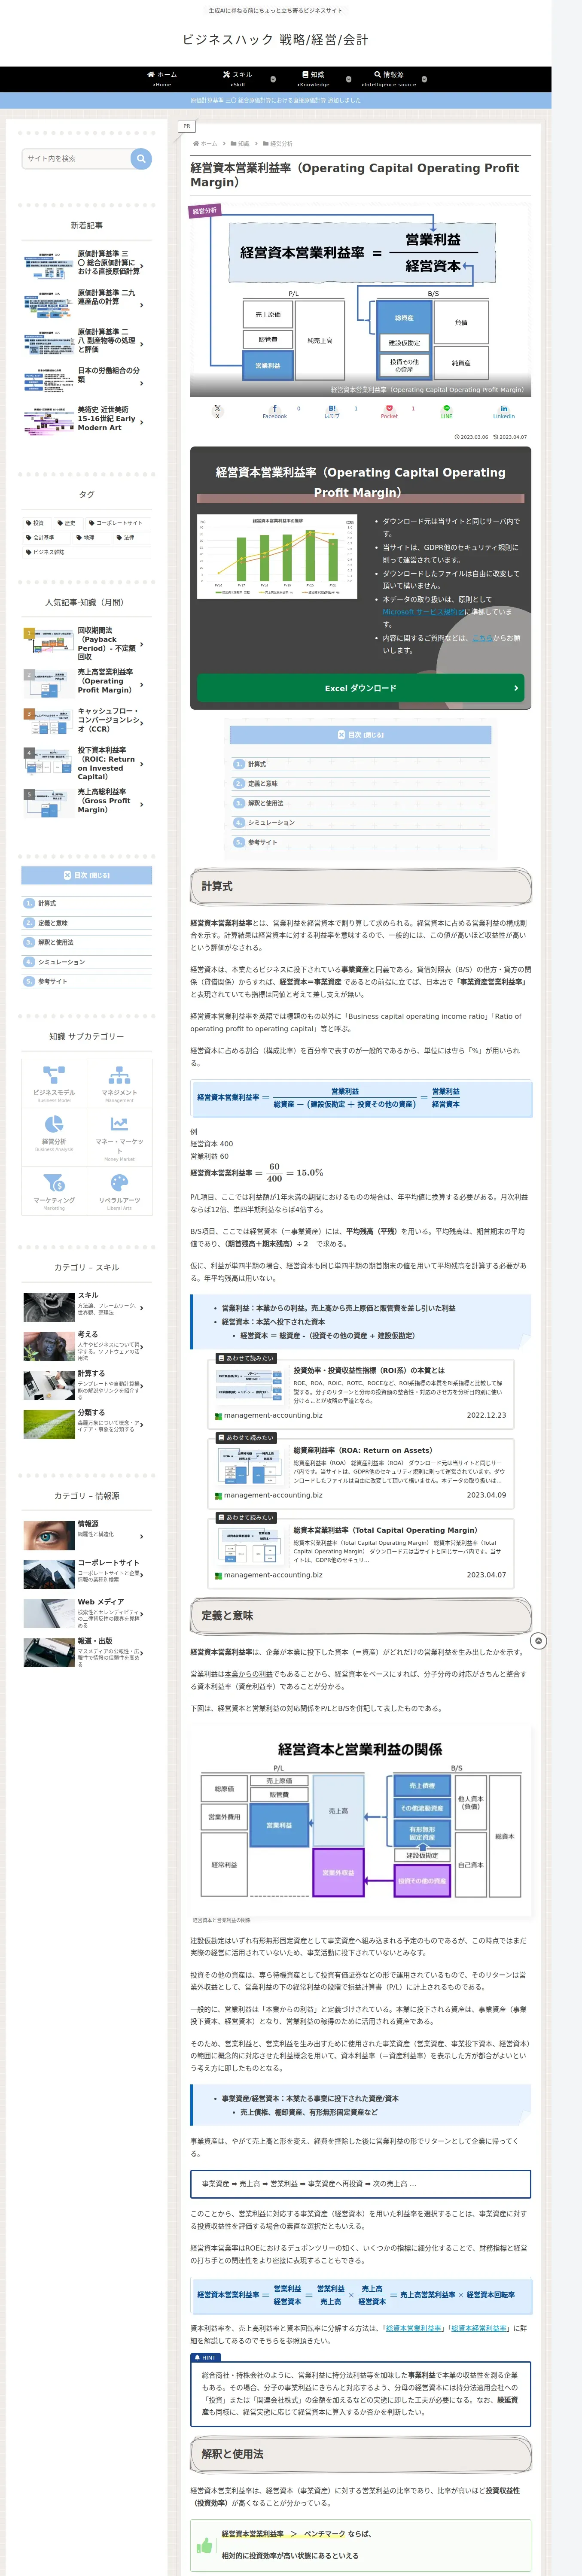Collapse the sidebar table of contents 目次
Screen dimensions: 582x2576
click(x=87, y=875)
